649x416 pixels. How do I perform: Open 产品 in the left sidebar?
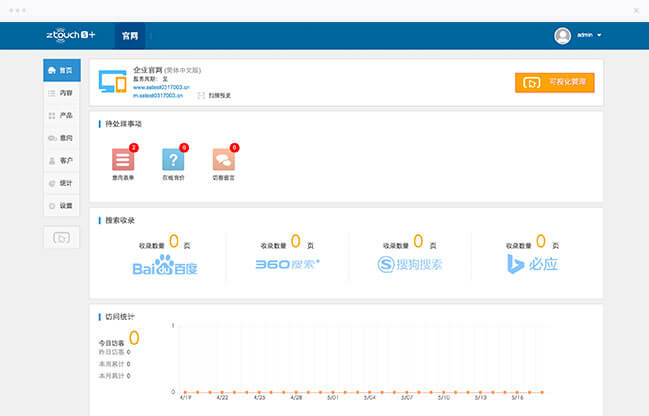(x=62, y=116)
